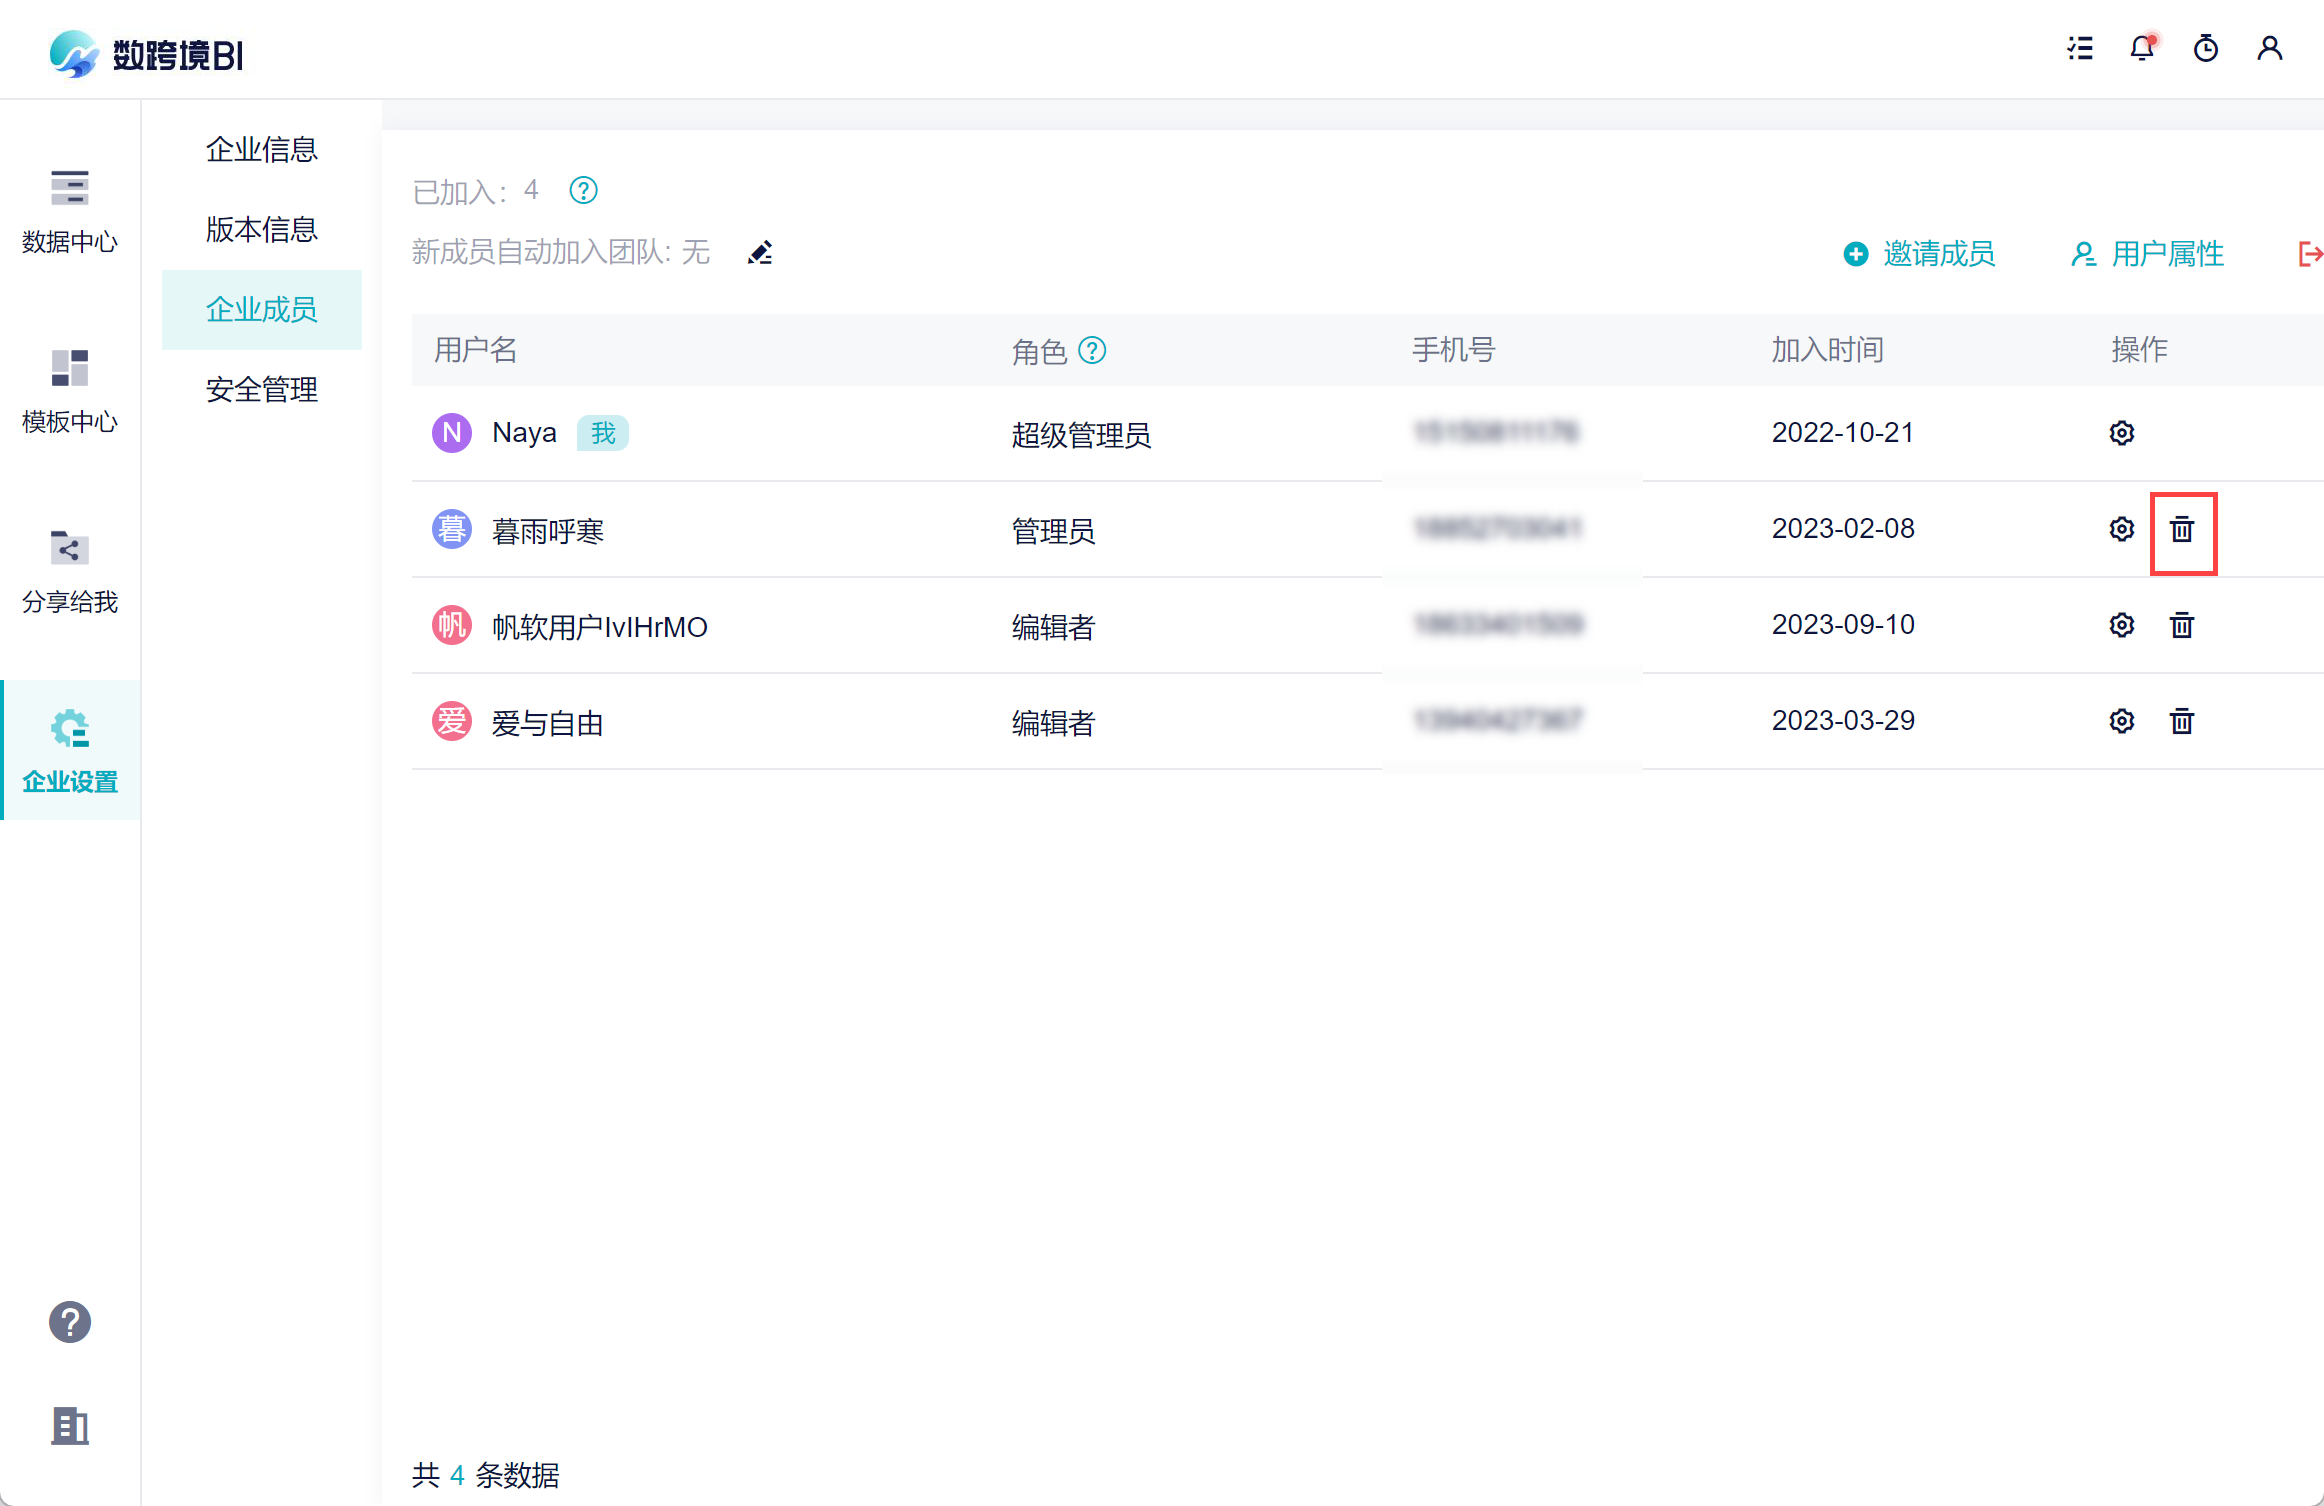Open the help question mark in sidebar

click(x=70, y=1322)
